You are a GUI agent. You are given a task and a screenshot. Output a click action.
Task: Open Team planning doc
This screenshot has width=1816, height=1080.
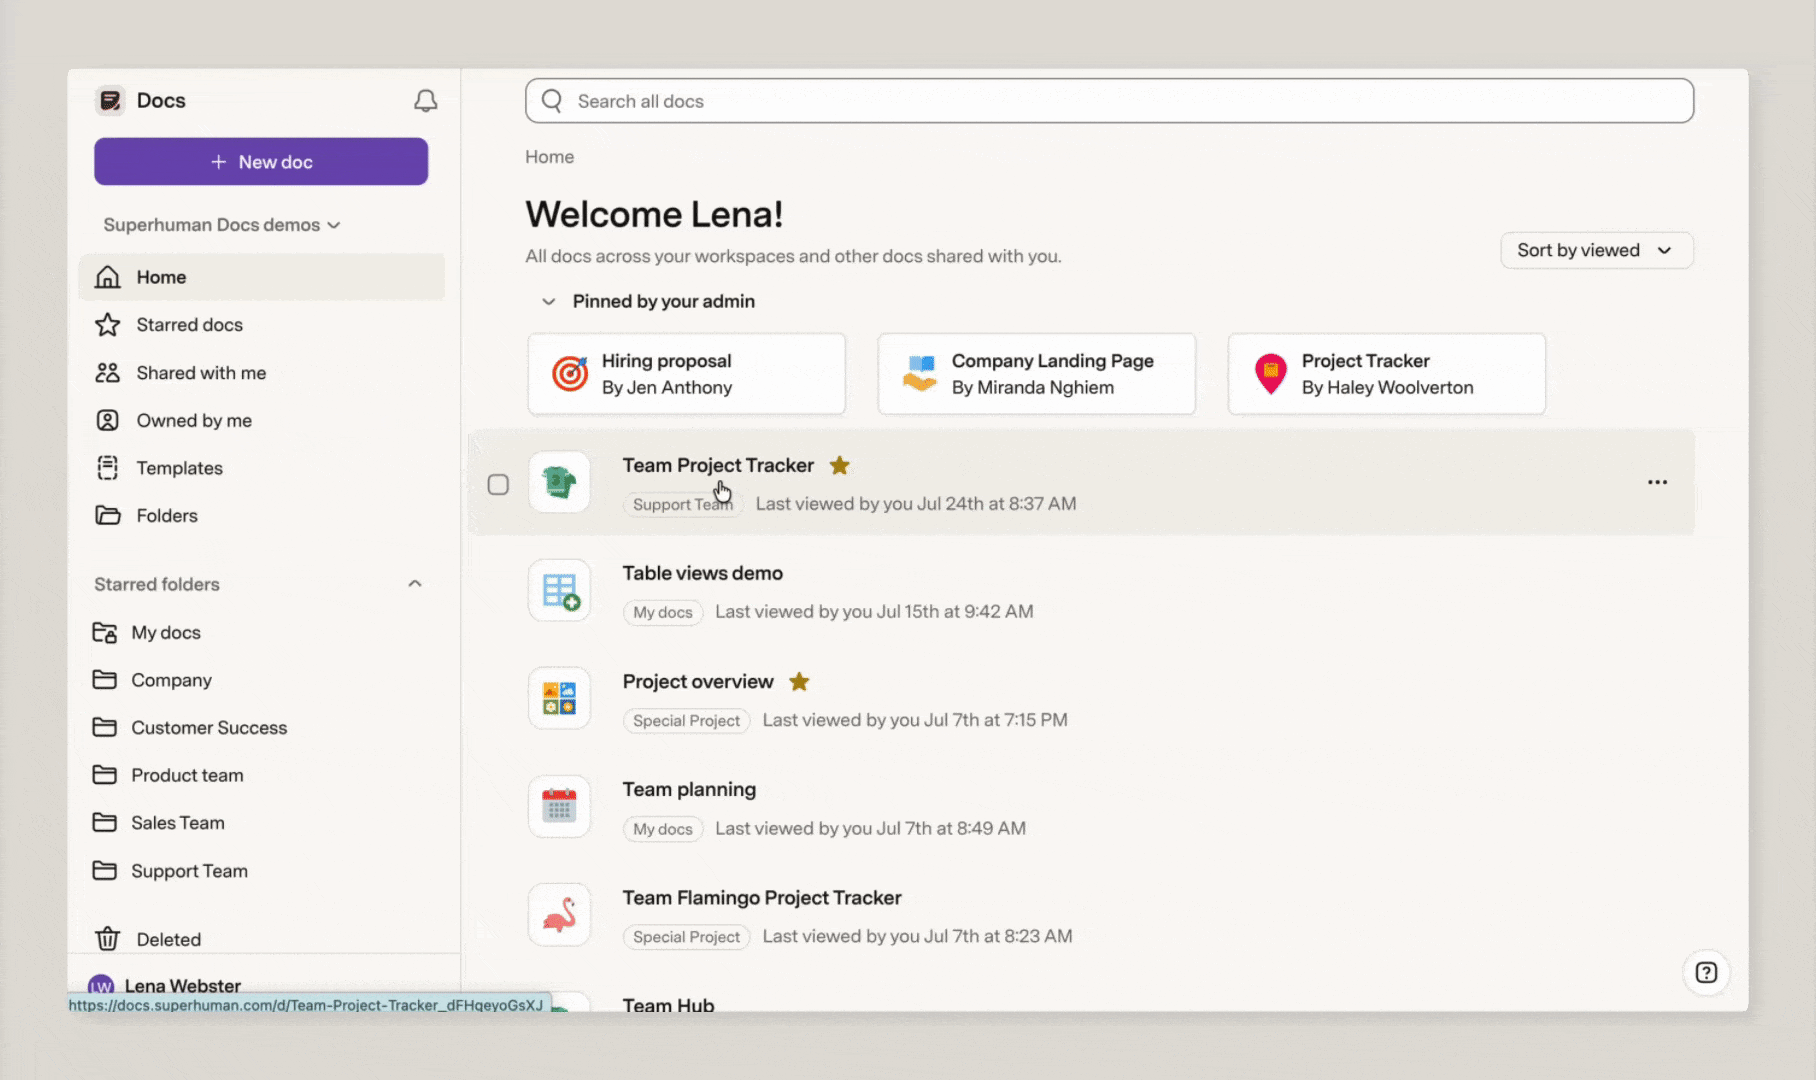tap(689, 789)
